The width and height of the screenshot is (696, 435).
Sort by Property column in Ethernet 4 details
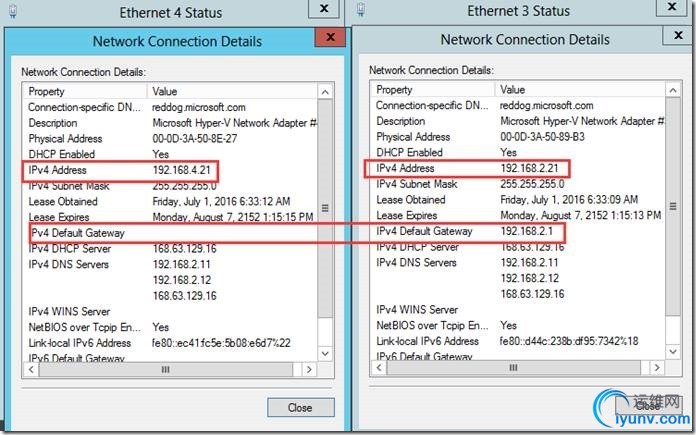coord(85,91)
